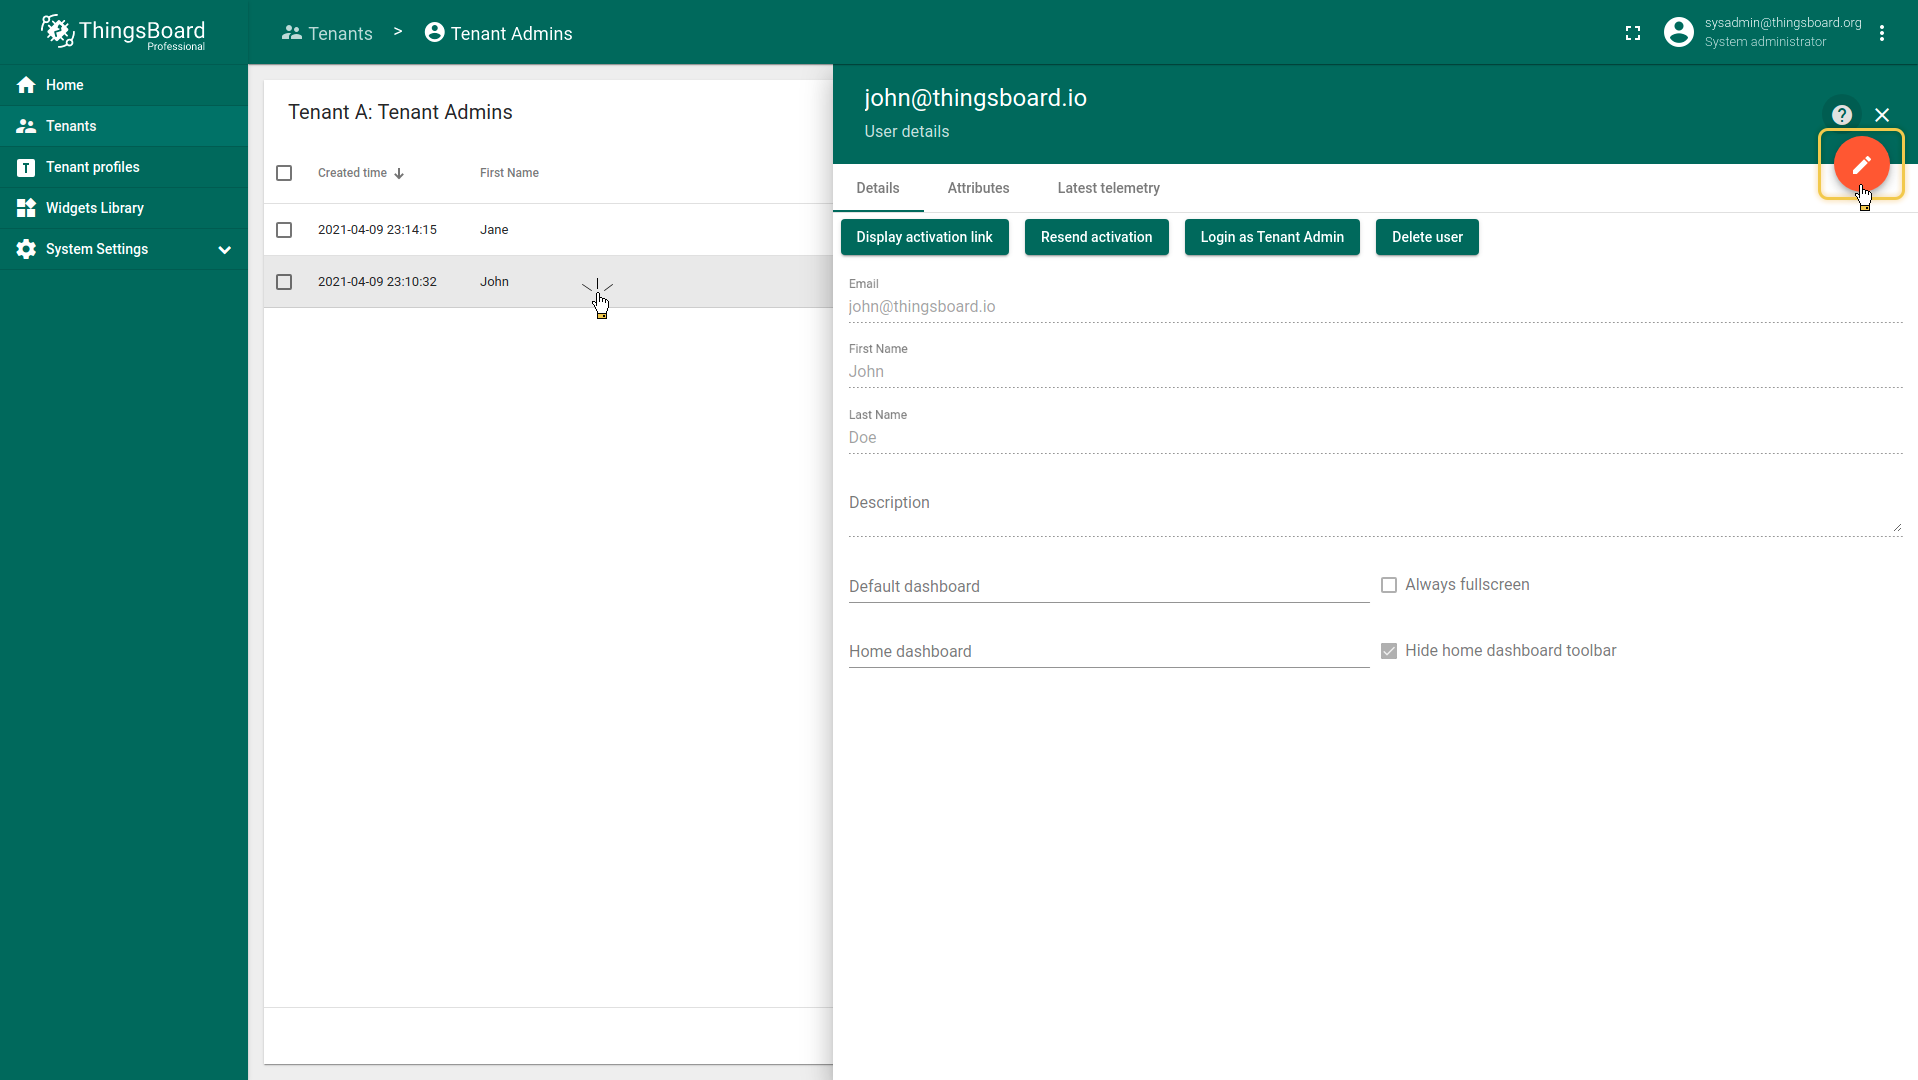1918x1080 pixels.
Task: Click the ThingsBoard logo
Action: 123,32
